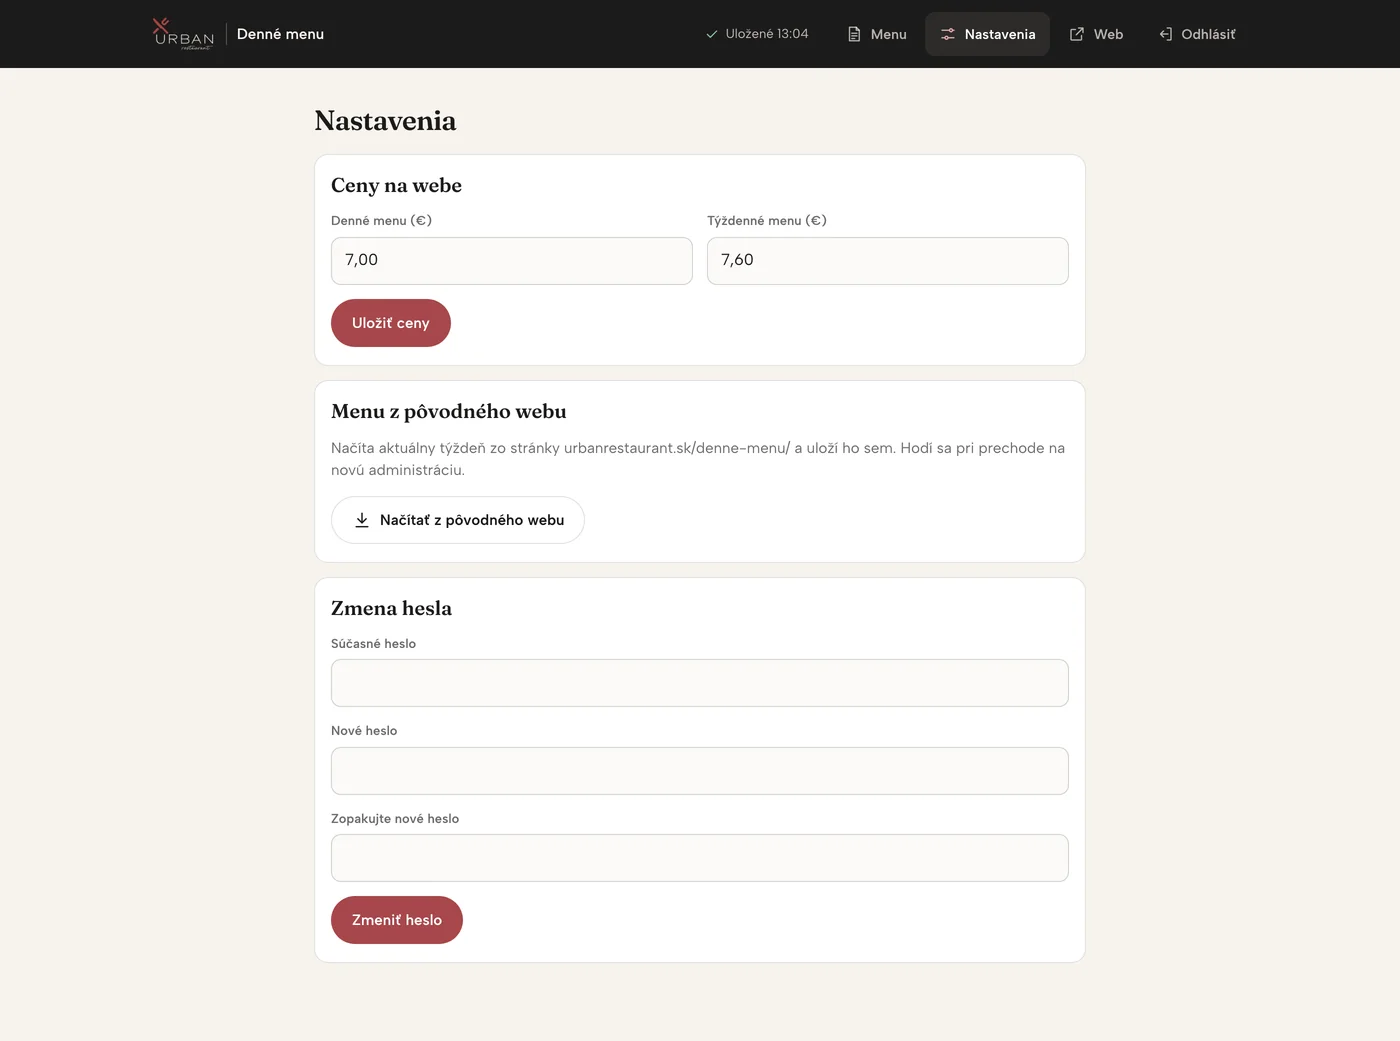
Task: Focus the Zopakujte nové heslo field
Action: (700, 858)
